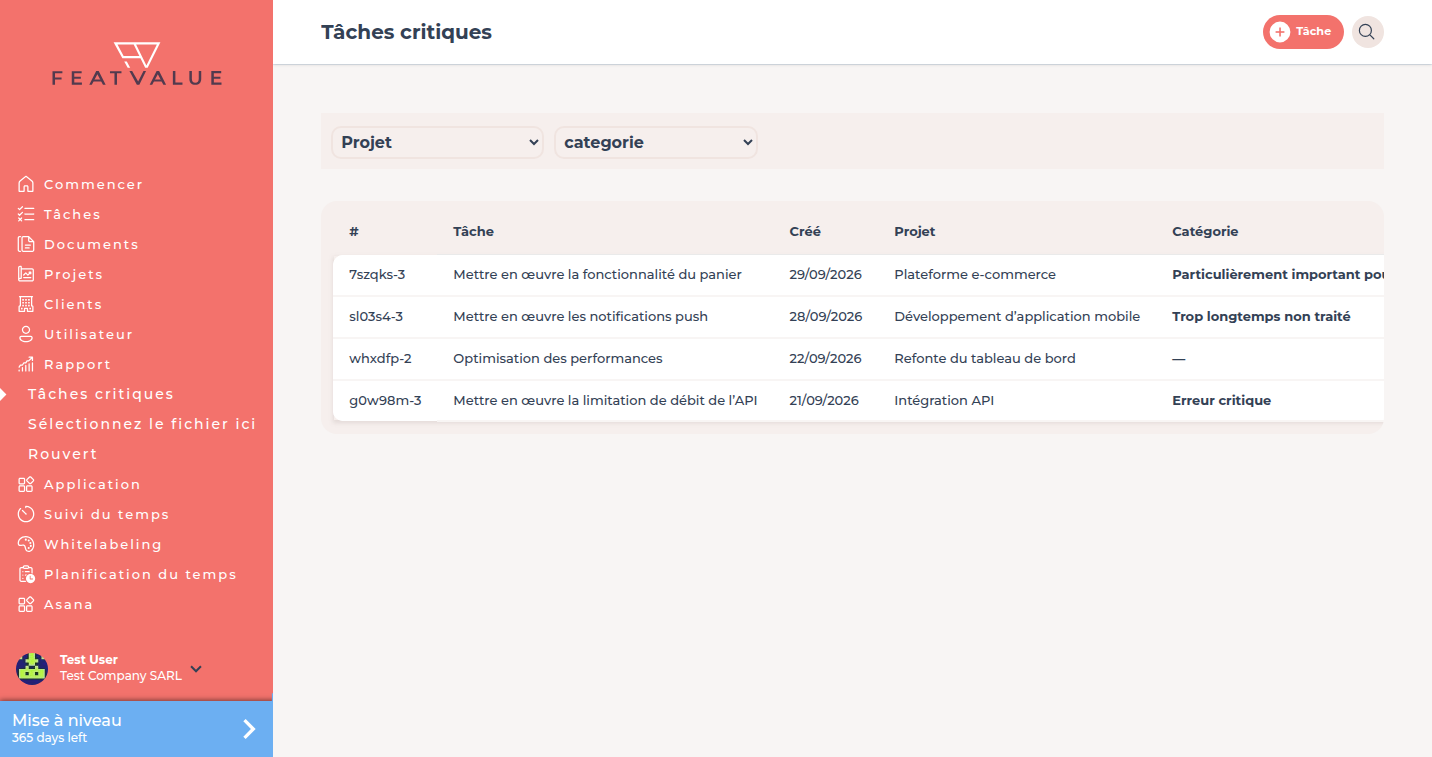The height and width of the screenshot is (757, 1432).
Task: Select the Documents icon in sidebar
Action: [x=26, y=244]
